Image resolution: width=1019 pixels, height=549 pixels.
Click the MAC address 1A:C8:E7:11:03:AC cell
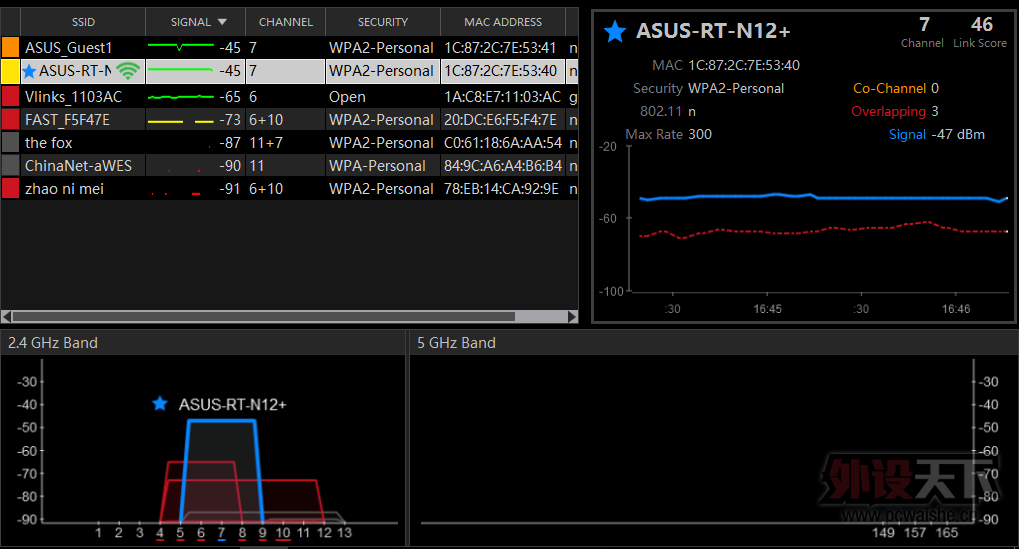(x=502, y=97)
